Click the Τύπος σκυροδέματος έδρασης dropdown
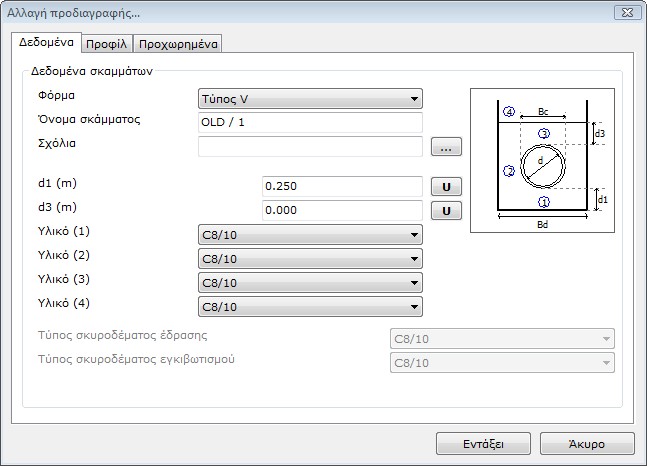Image resolution: width=647 pixels, height=466 pixels. tap(501, 338)
